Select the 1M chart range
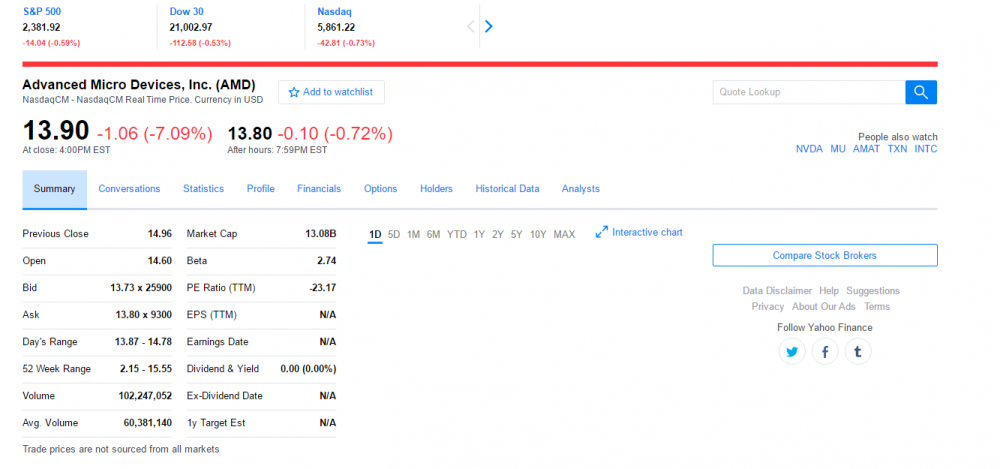The width and height of the screenshot is (1000, 469). (x=413, y=234)
